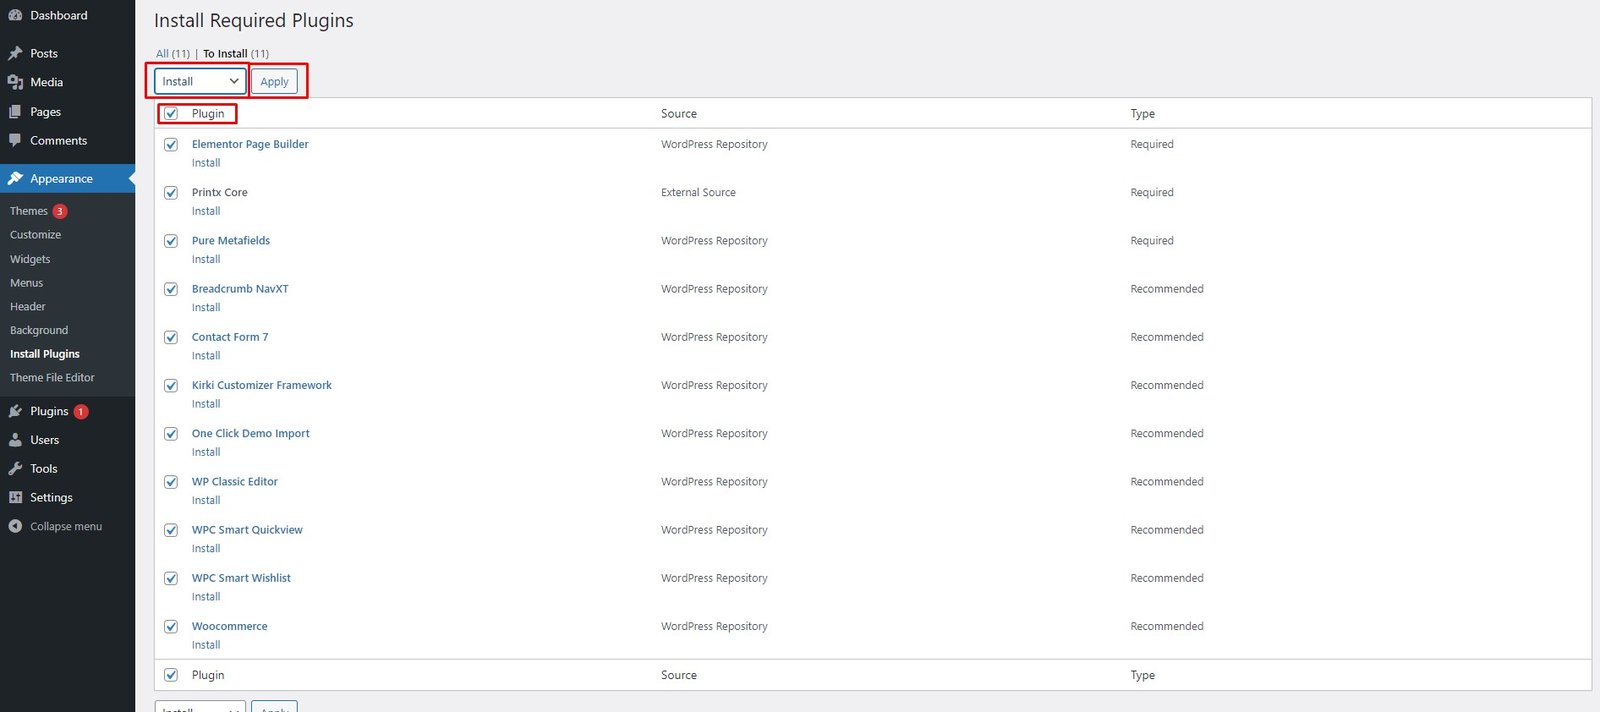Click Install under Woocommerce

[x=206, y=645]
